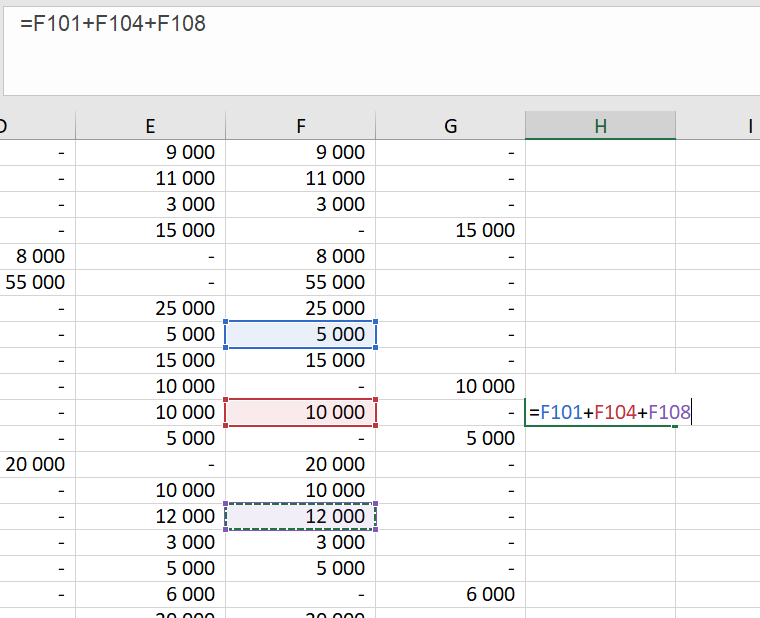Select column E header
The image size is (760, 618).
pos(150,126)
